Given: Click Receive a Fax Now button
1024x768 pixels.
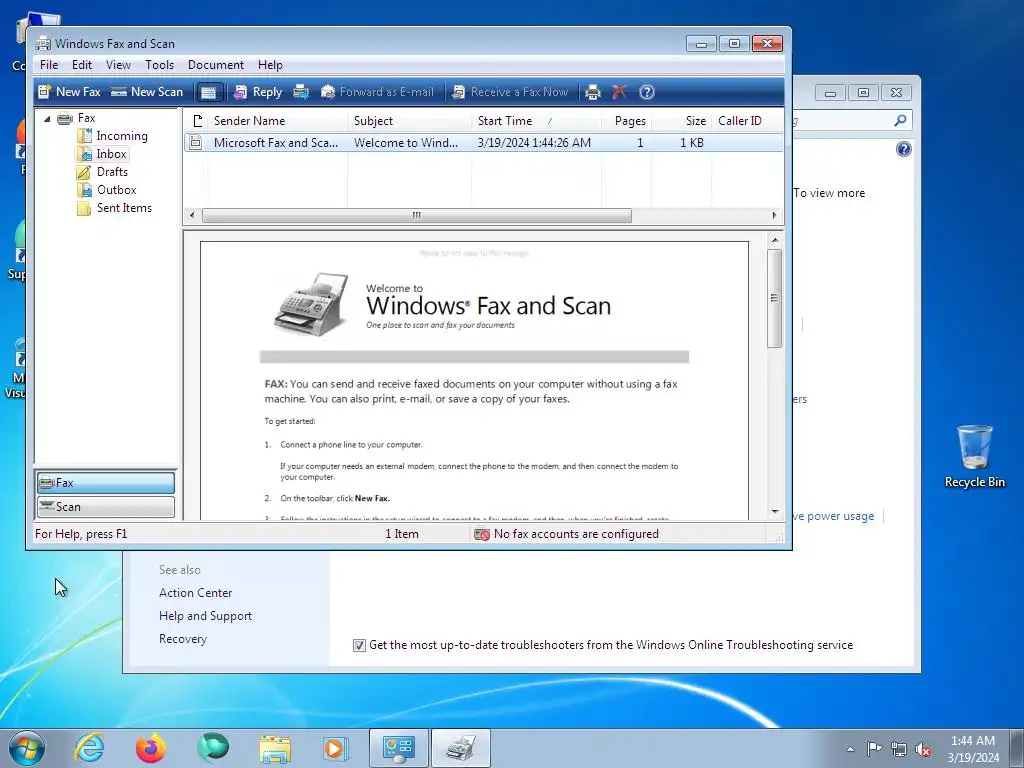Looking at the screenshot, I should [x=510, y=92].
